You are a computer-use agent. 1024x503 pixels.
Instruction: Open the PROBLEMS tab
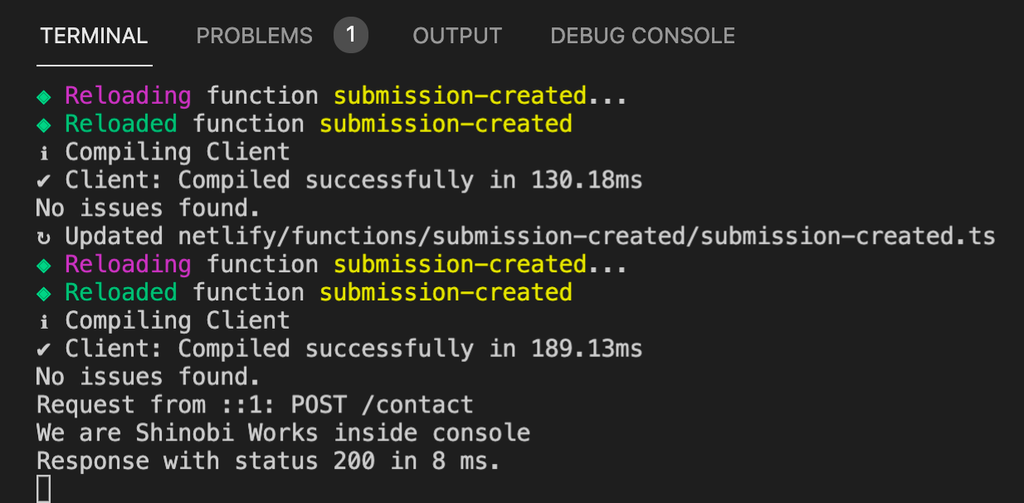[254, 35]
